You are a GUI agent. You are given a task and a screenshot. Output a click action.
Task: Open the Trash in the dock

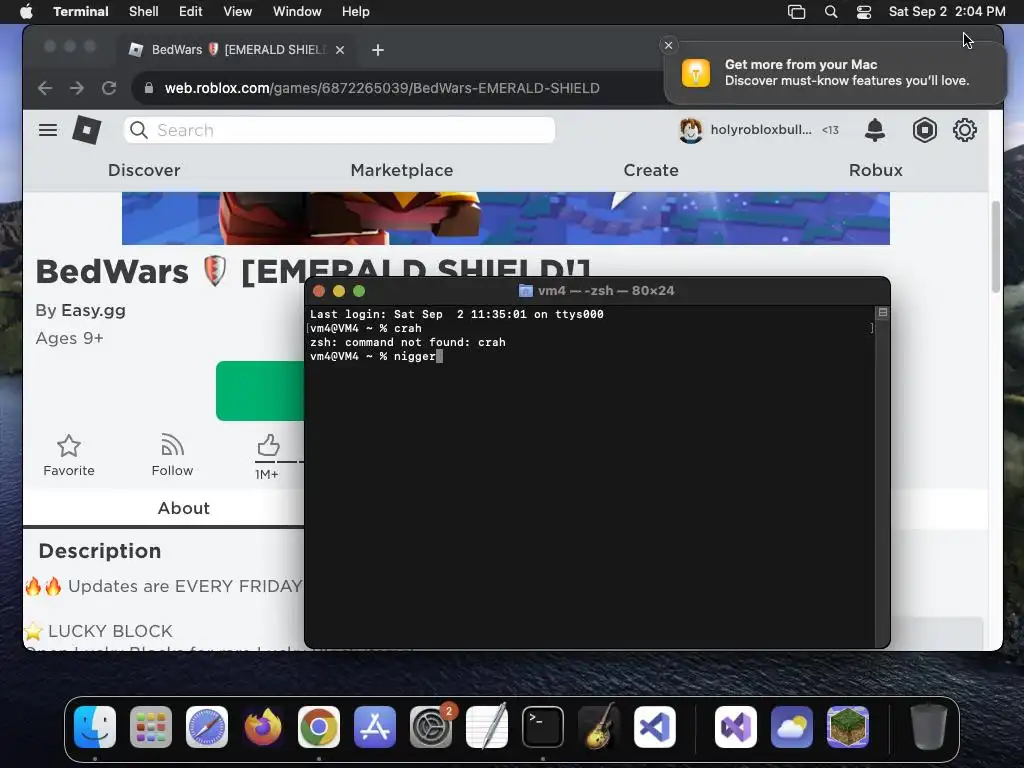click(x=928, y=727)
